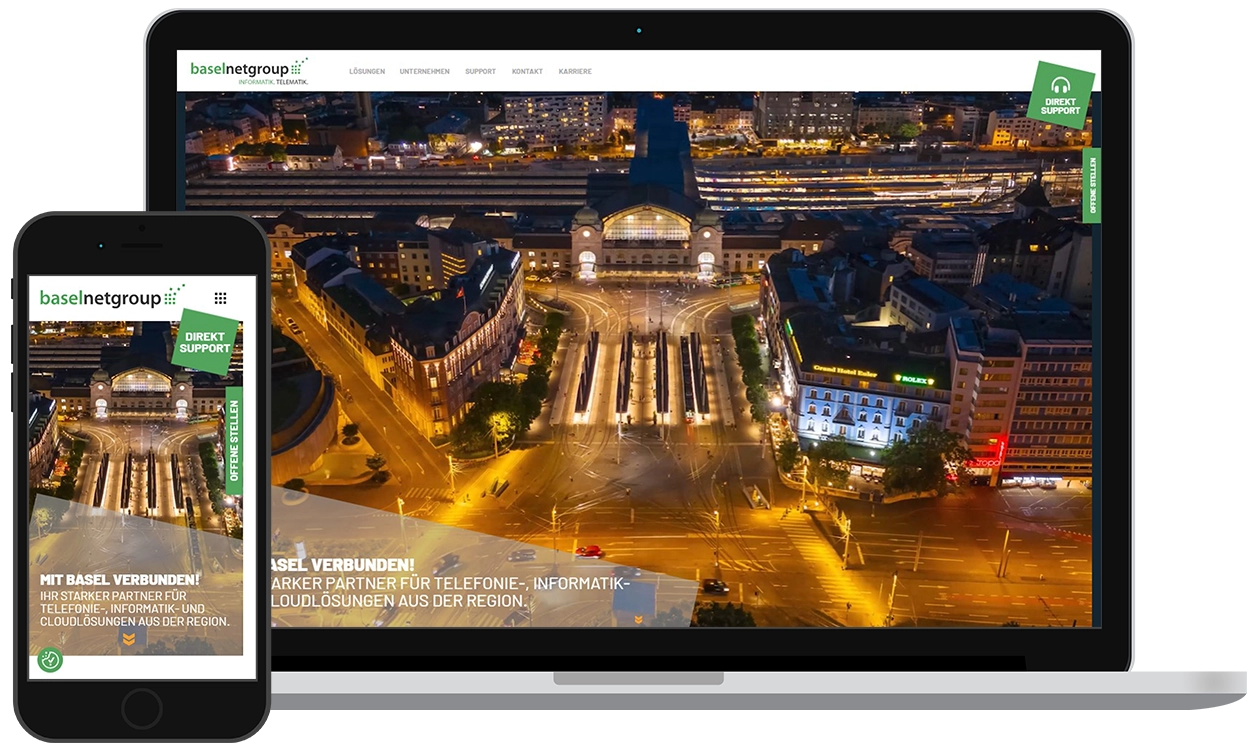1255x751 pixels.
Task: Open the Lösungen menu item
Action: [x=367, y=72]
